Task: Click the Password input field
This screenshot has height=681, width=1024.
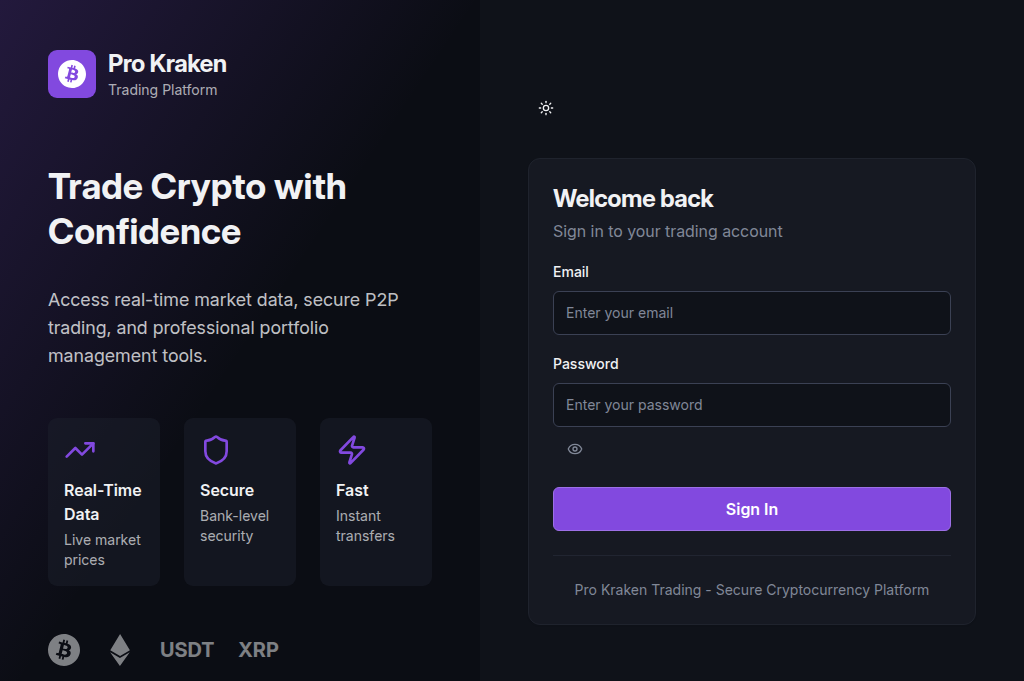Action: click(751, 405)
